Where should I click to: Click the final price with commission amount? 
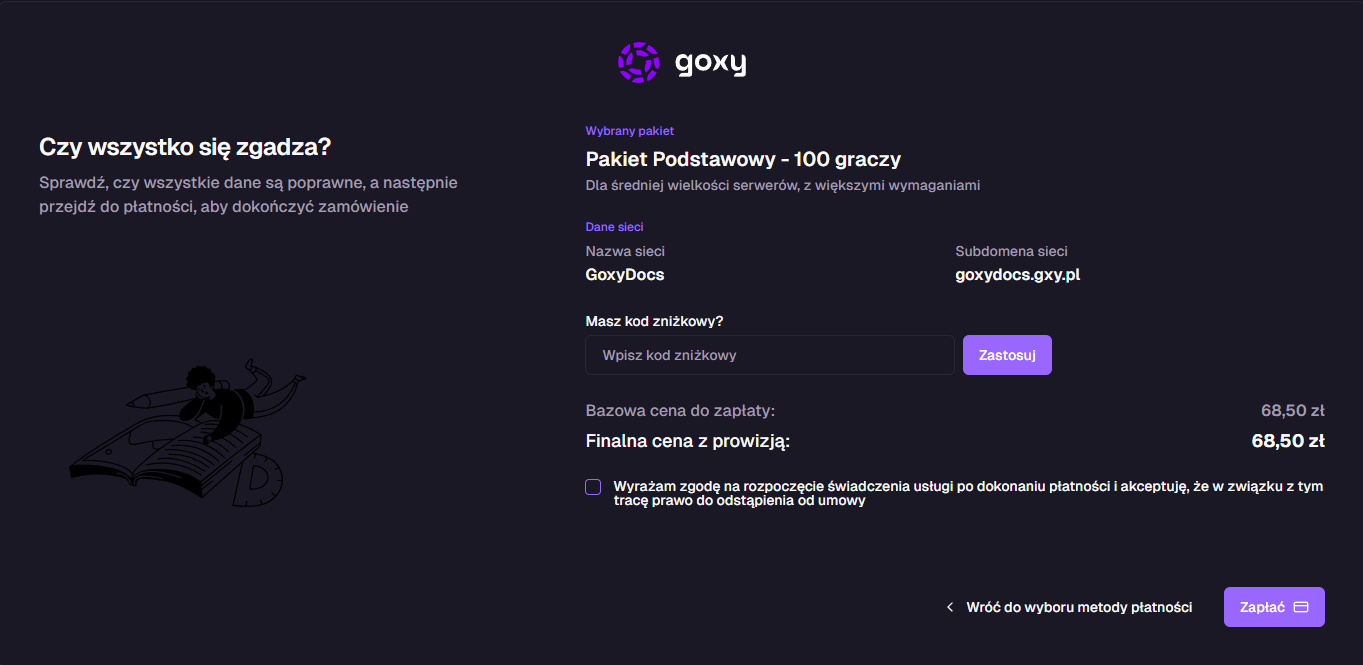(x=1288, y=441)
